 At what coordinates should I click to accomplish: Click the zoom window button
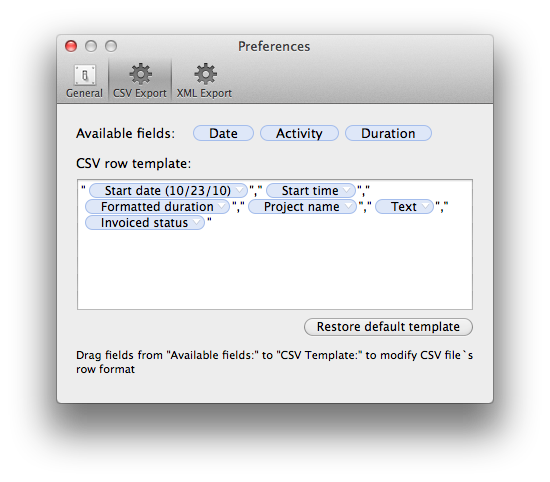click(111, 46)
